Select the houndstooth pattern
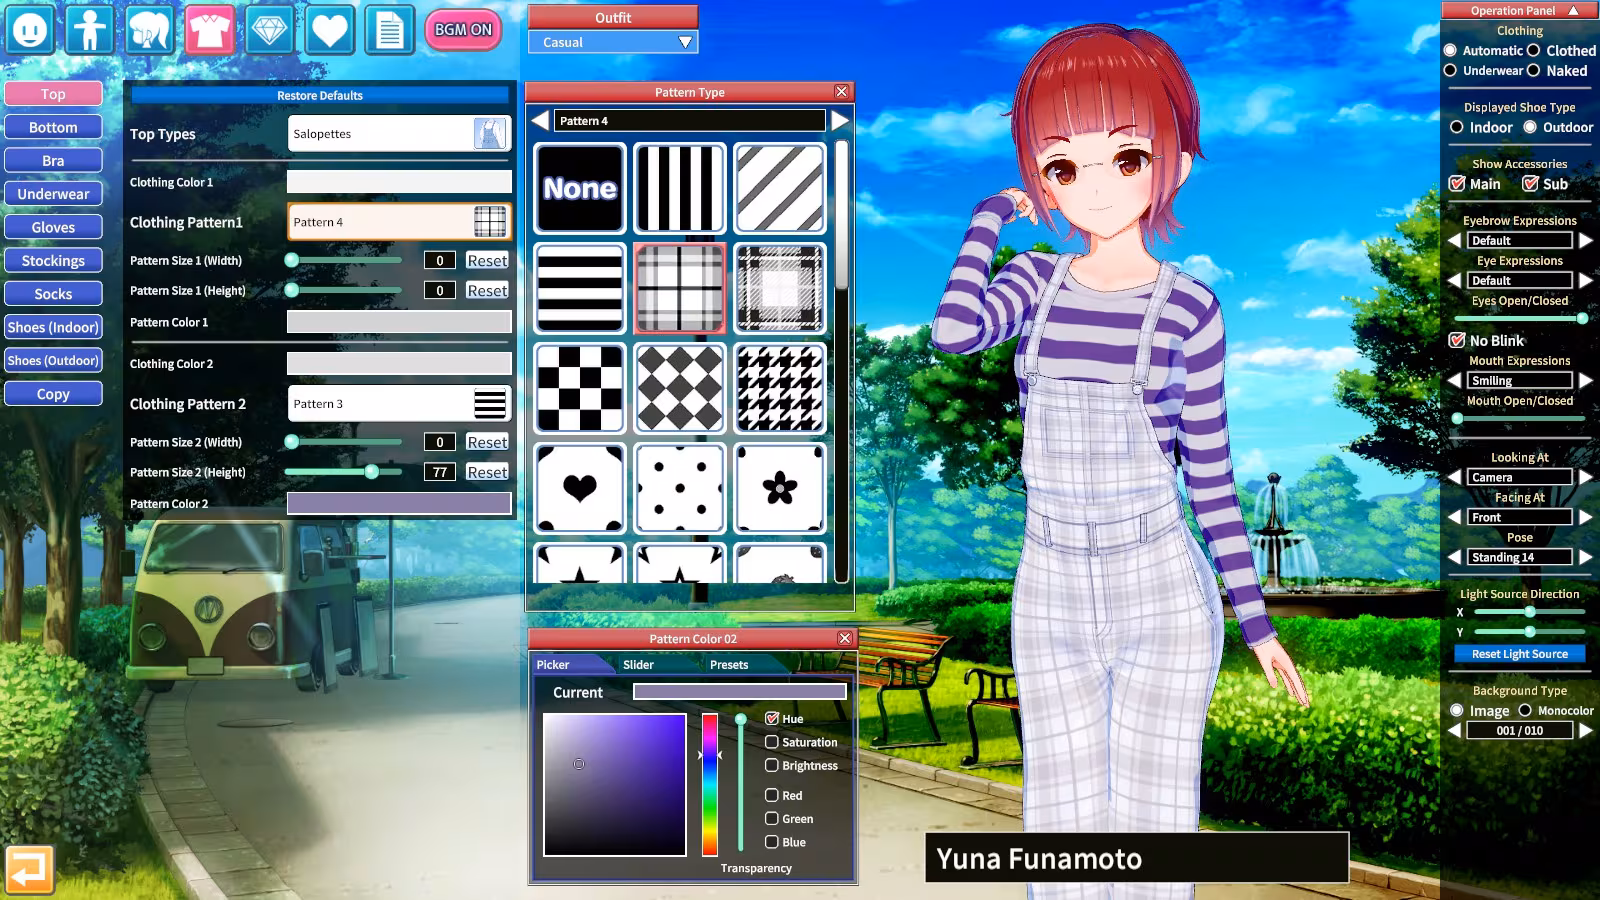 point(780,388)
